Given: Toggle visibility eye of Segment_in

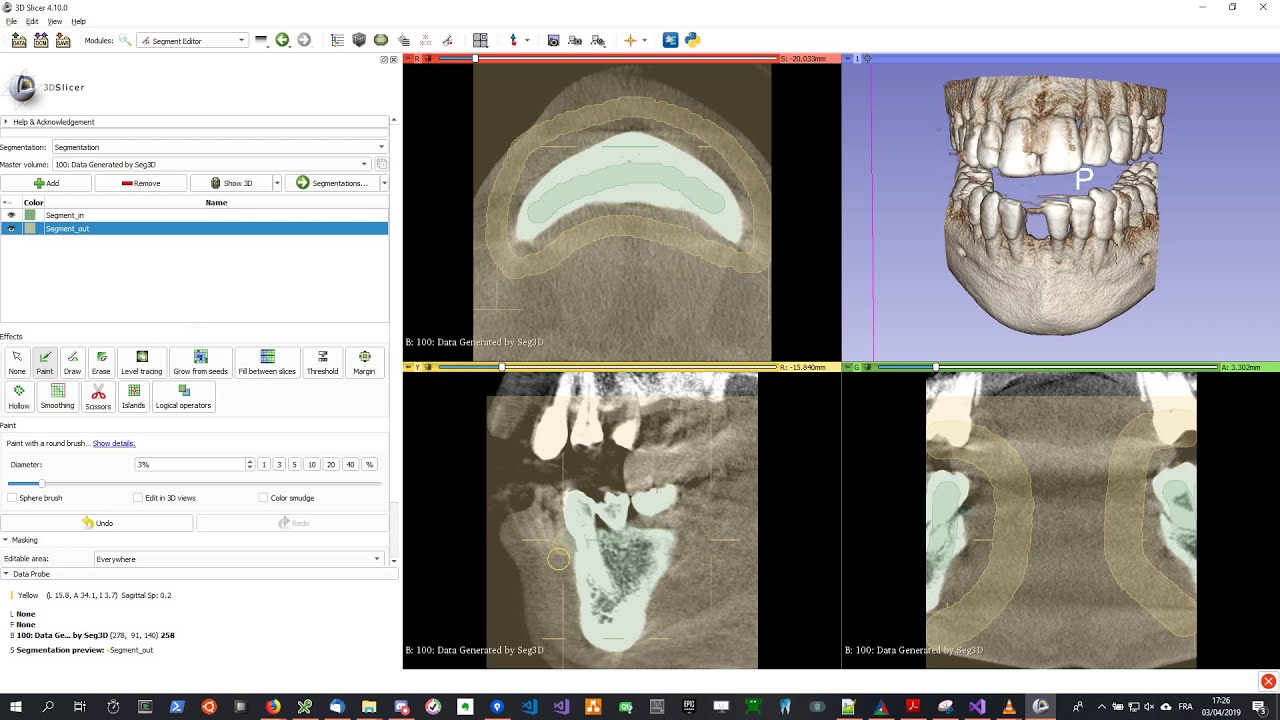Looking at the screenshot, I should [11, 215].
